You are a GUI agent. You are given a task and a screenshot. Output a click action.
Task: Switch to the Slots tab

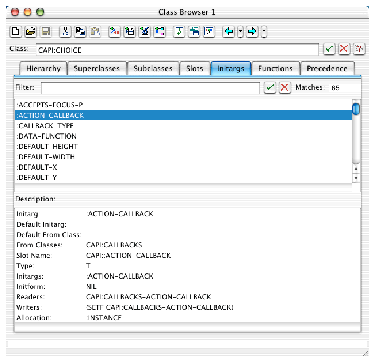click(x=195, y=69)
